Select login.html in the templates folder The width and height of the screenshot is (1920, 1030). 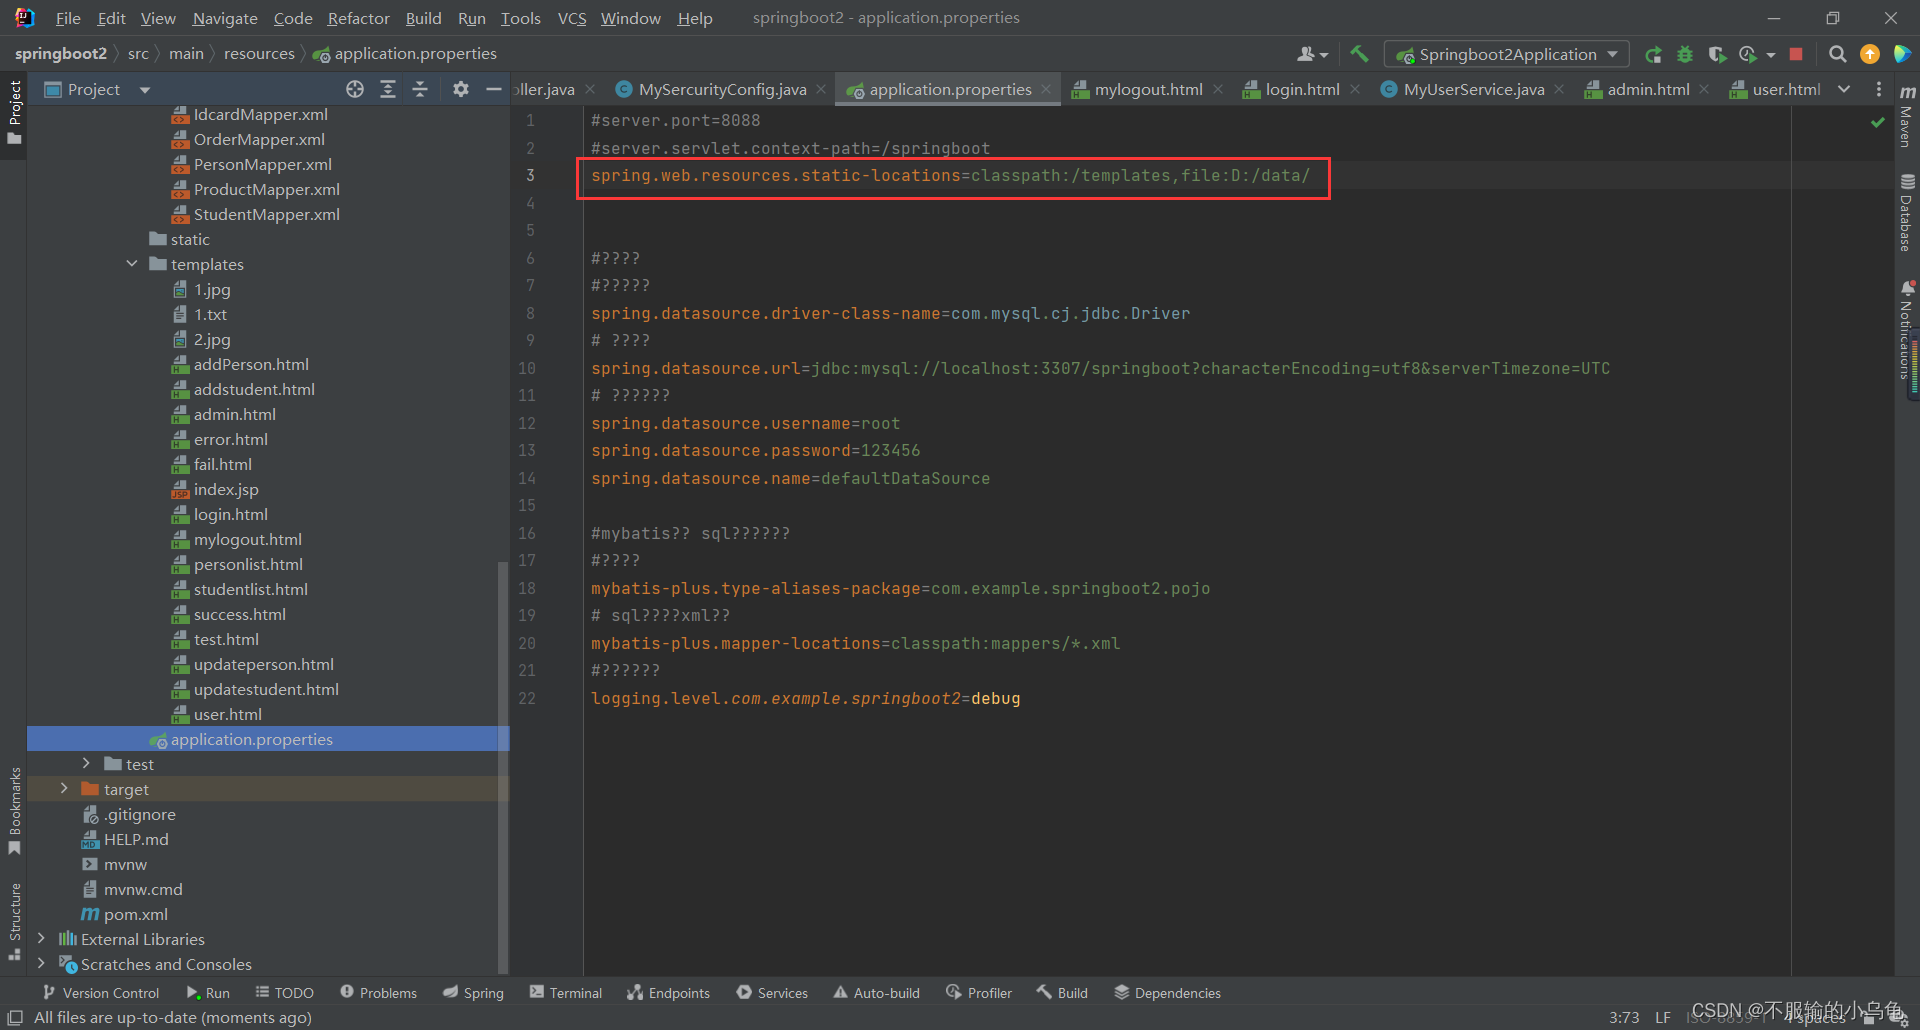pyautogui.click(x=231, y=514)
